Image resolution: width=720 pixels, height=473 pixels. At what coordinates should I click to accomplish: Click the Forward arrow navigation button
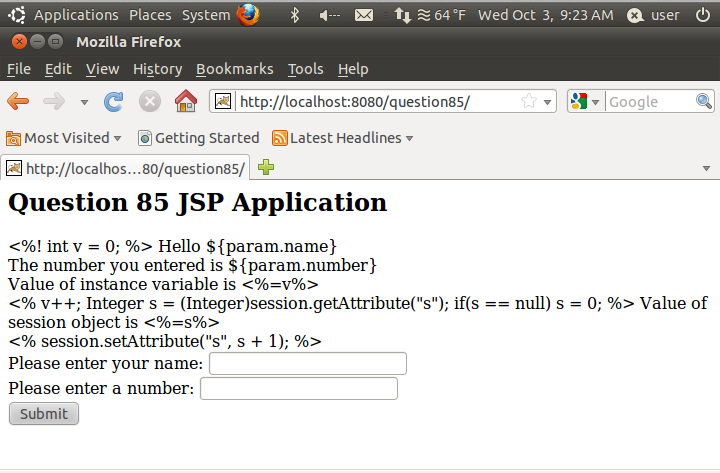54,101
